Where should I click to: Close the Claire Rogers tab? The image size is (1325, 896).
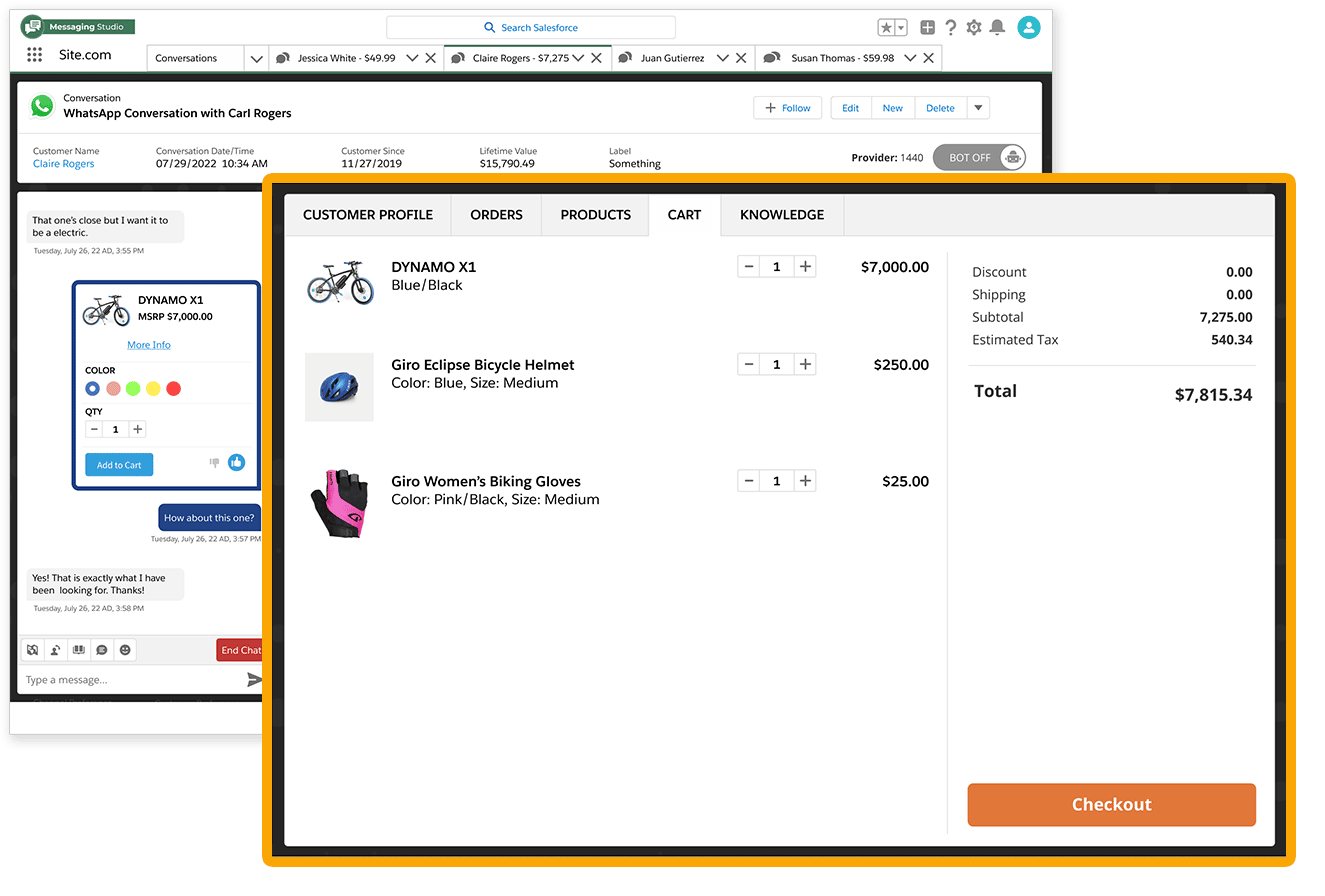point(597,58)
